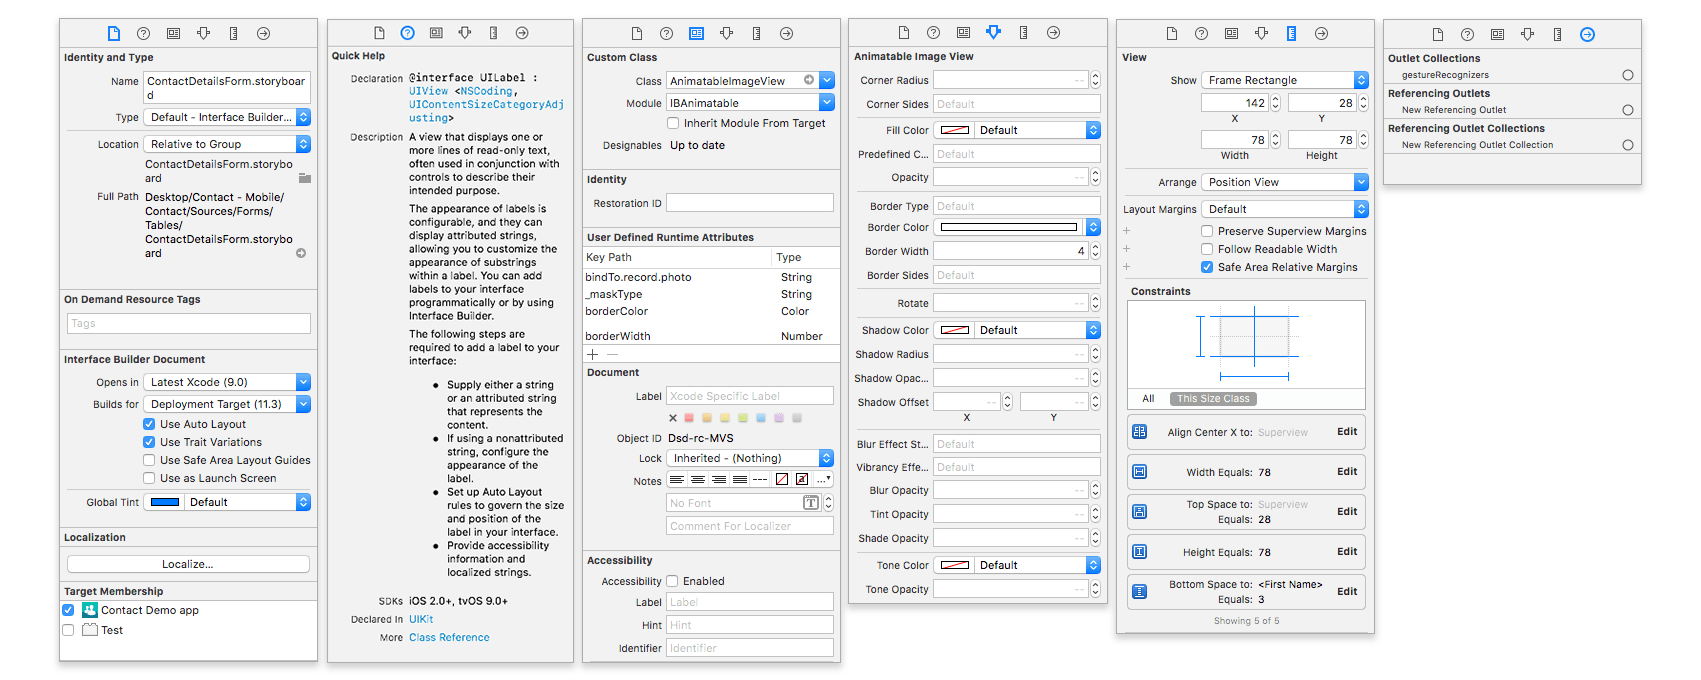Enable Use Safe Area Layout Guides
The image size is (1701, 680).
[x=149, y=460]
